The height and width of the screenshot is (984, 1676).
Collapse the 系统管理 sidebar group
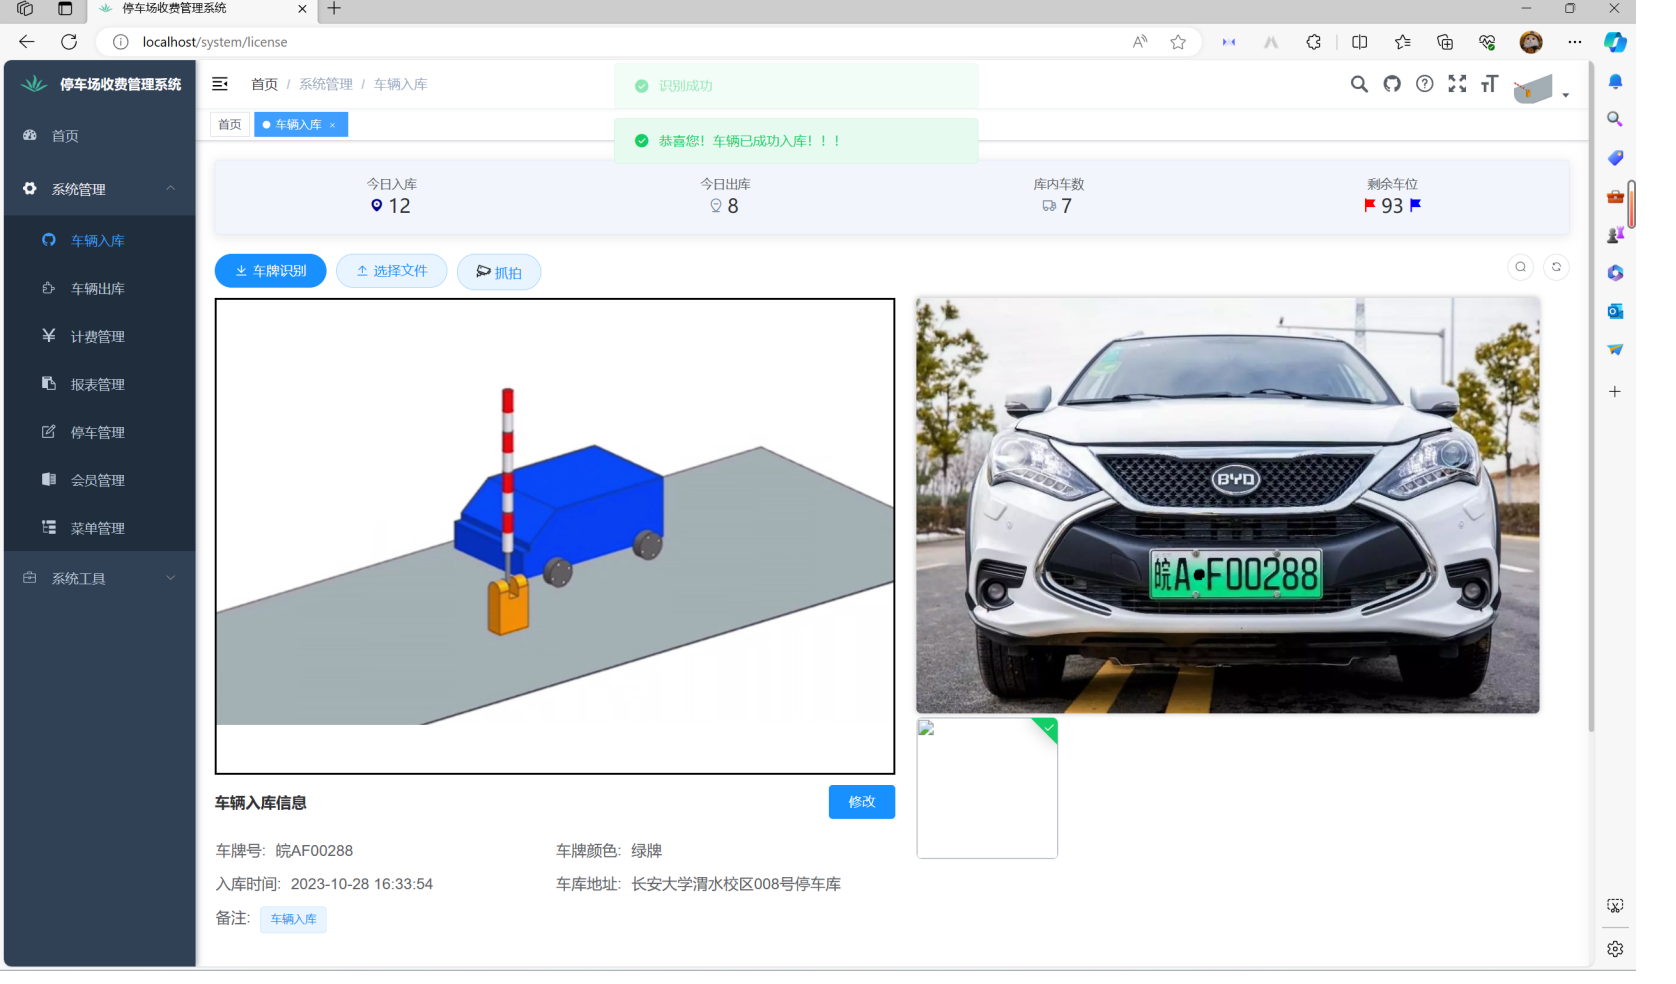(100, 189)
